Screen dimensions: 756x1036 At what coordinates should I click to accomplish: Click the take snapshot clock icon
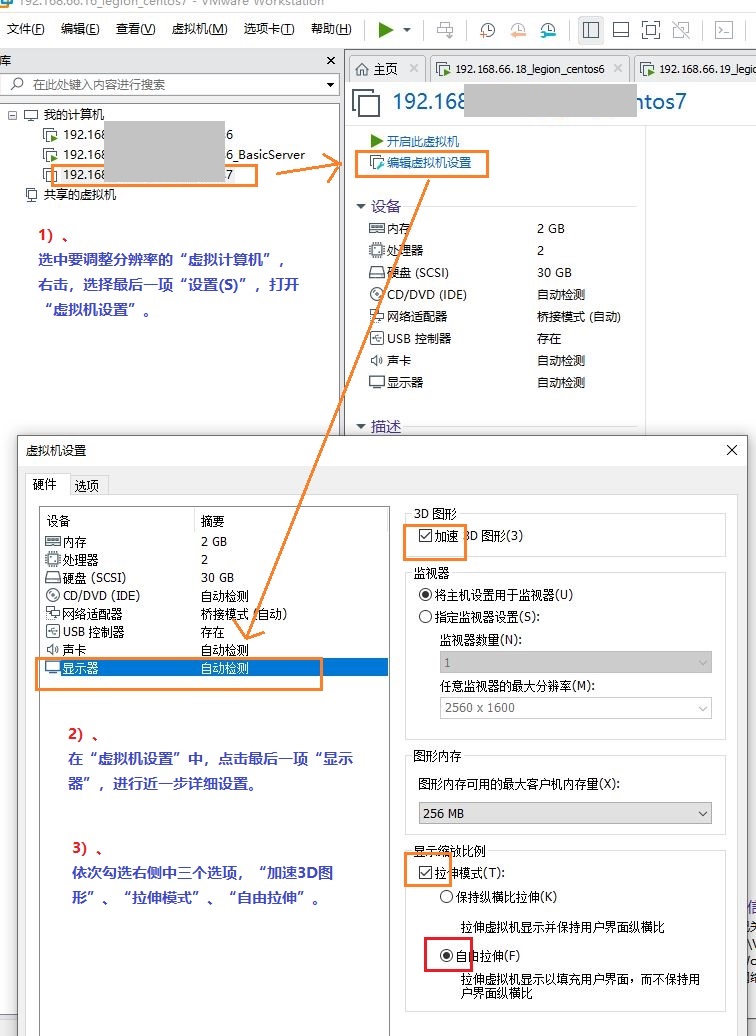[x=487, y=30]
